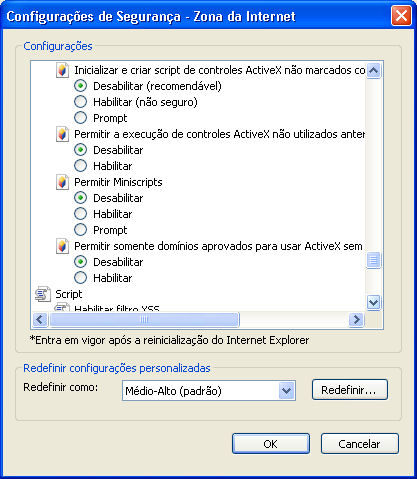Viewport: 417px width, 479px height.
Task: Choose Prompt under Permitir Miniscripts
Action: point(80,230)
